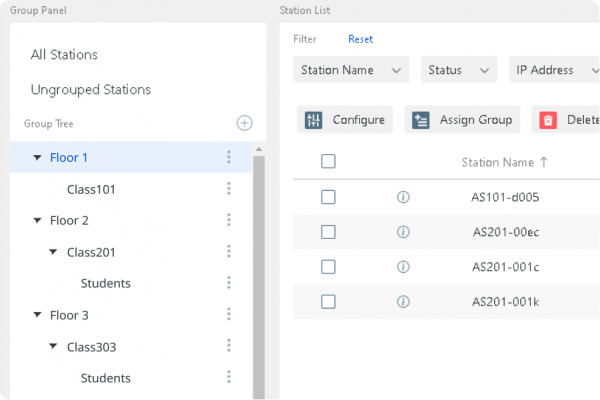This screenshot has width=600, height=400.
Task: Select the checkbox for station AS201-001c
Action: (x=328, y=266)
